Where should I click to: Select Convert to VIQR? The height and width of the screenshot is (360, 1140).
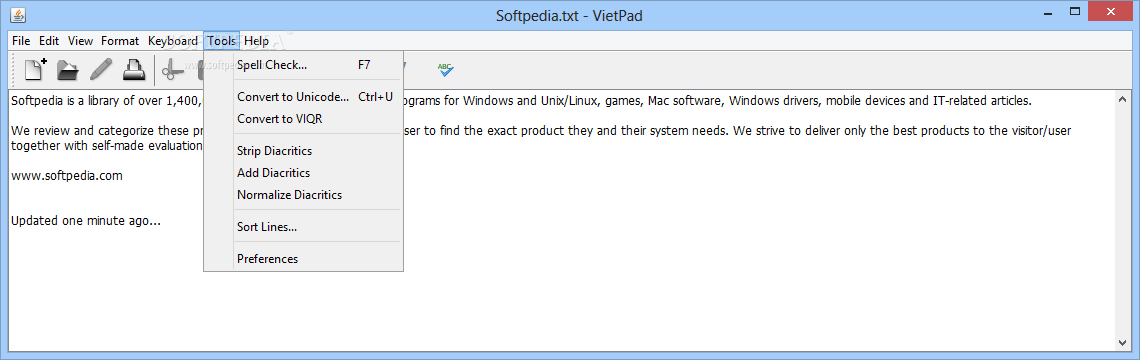coord(303,119)
